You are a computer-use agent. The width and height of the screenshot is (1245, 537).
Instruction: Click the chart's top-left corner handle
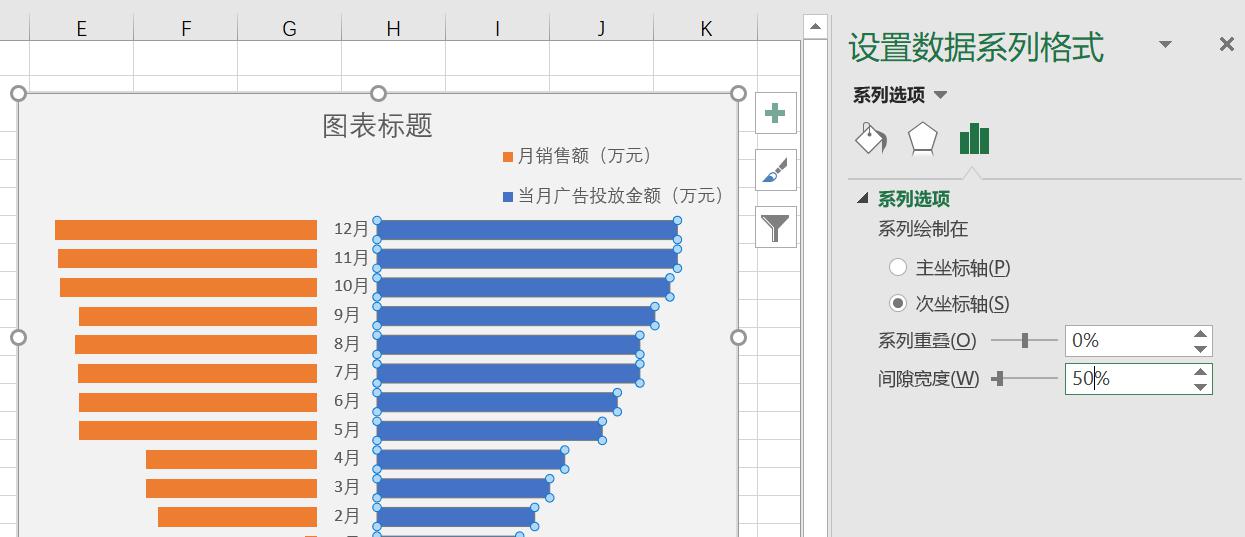pos(17,93)
